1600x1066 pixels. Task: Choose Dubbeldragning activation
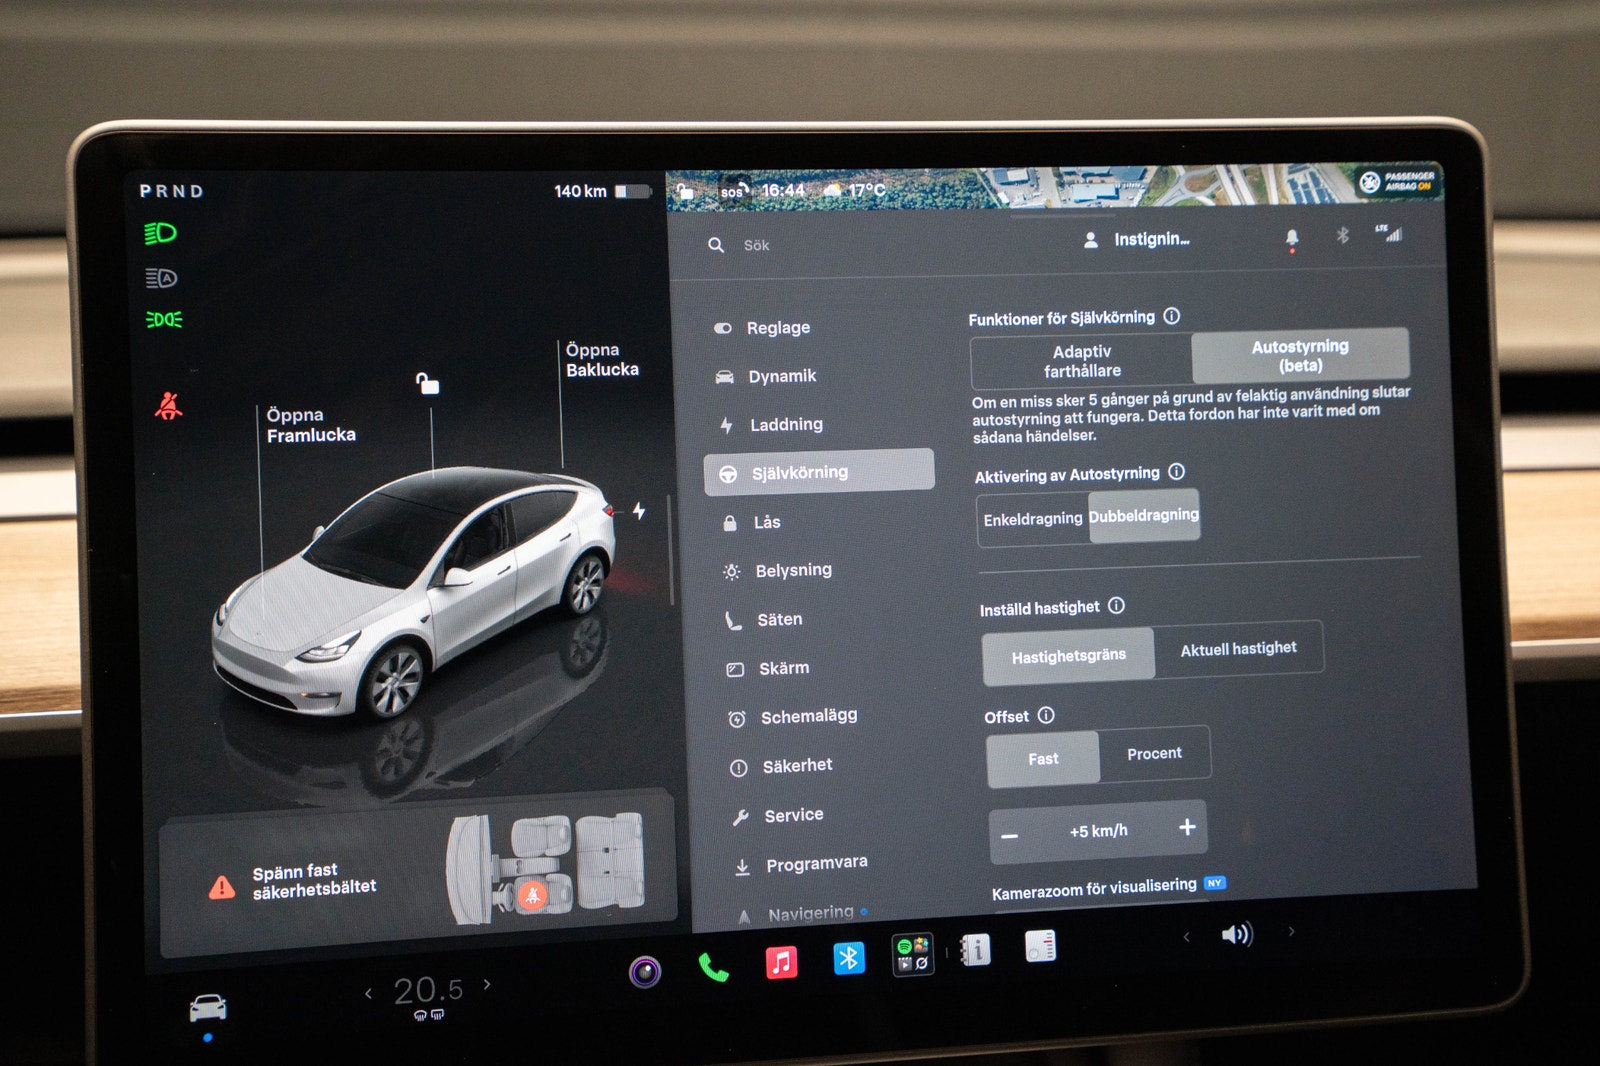pyautogui.click(x=1144, y=515)
